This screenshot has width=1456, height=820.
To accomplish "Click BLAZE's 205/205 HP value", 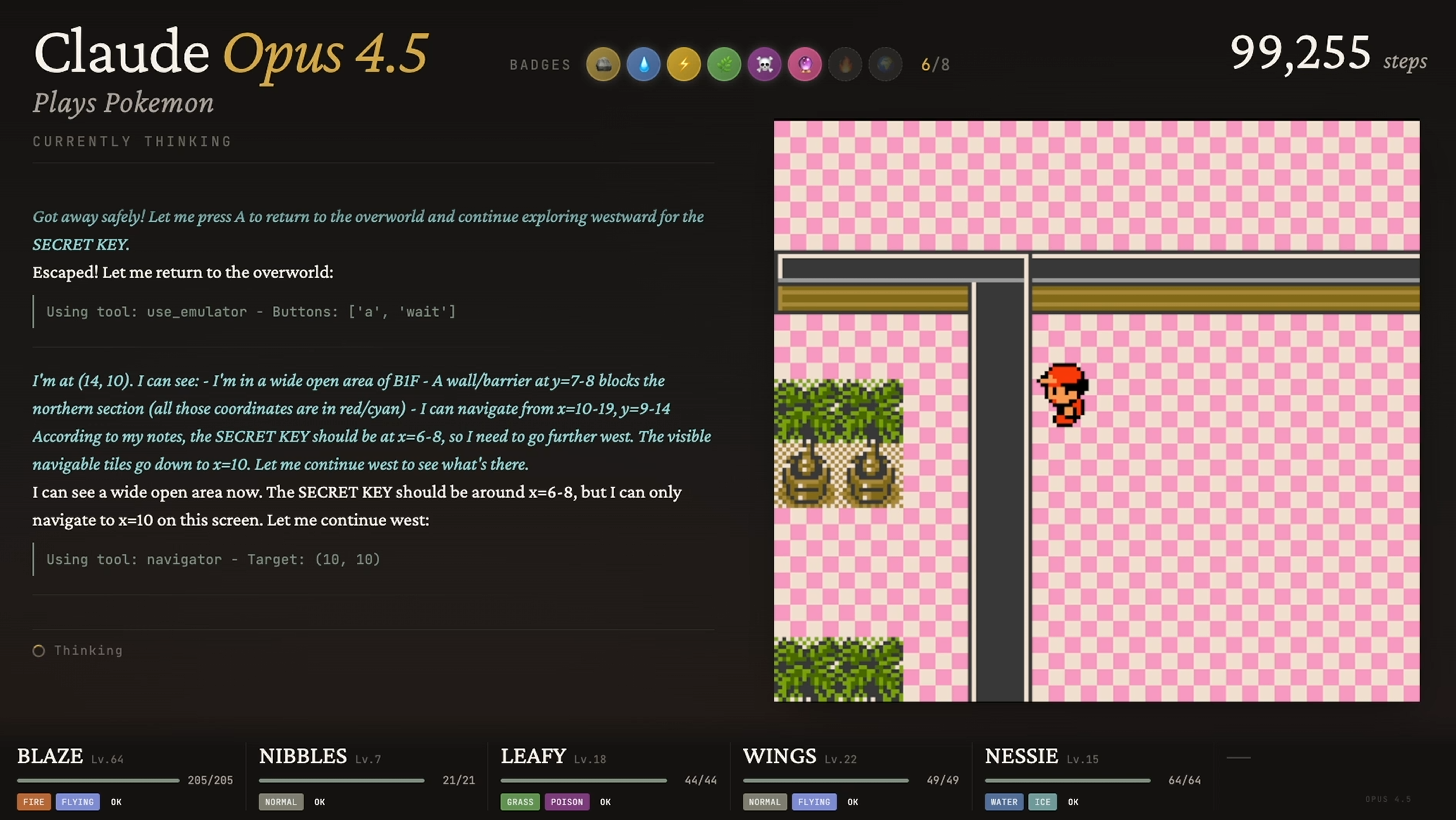I will [210, 780].
